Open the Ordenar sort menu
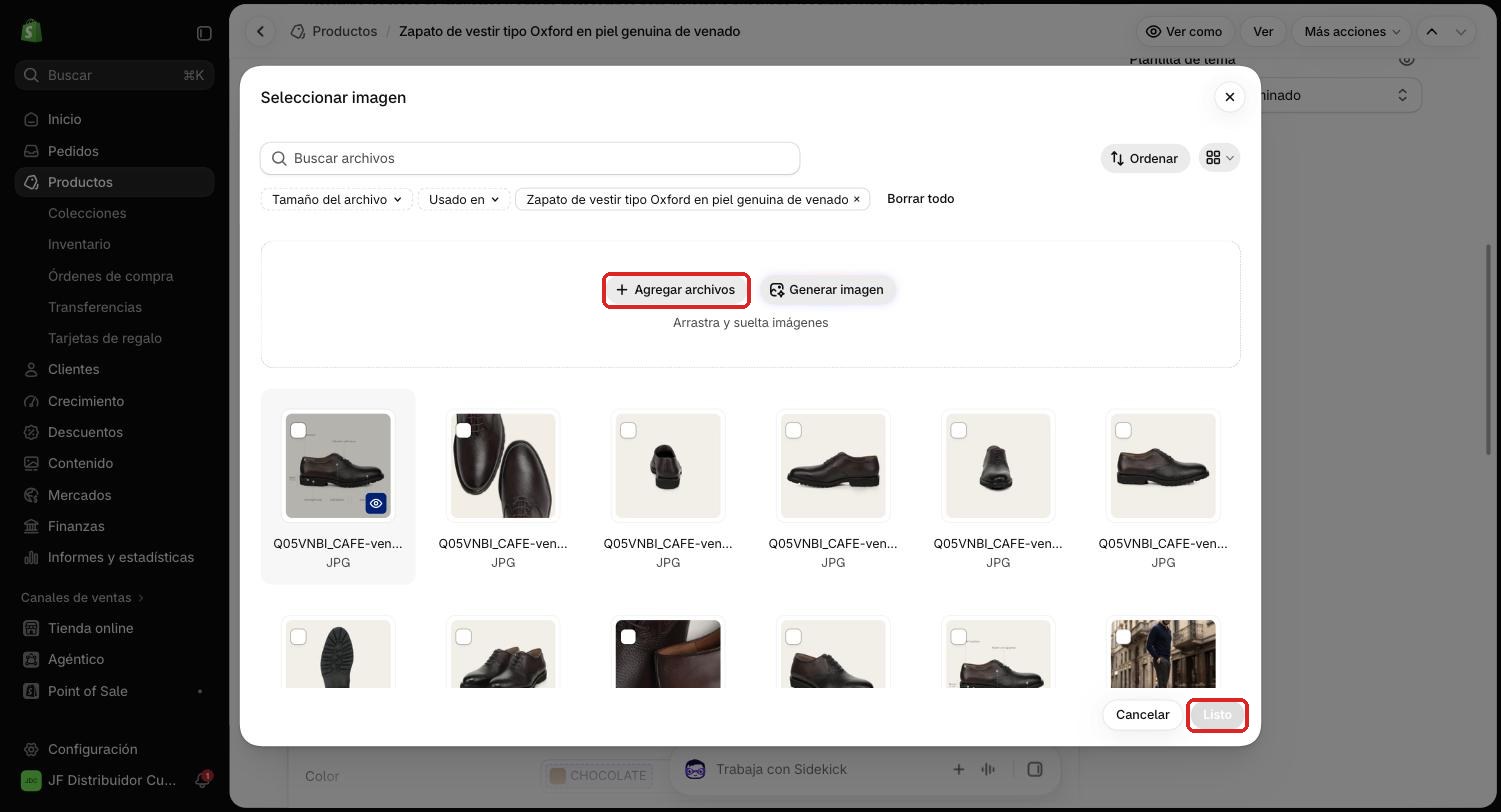This screenshot has width=1501, height=812. tap(1145, 158)
